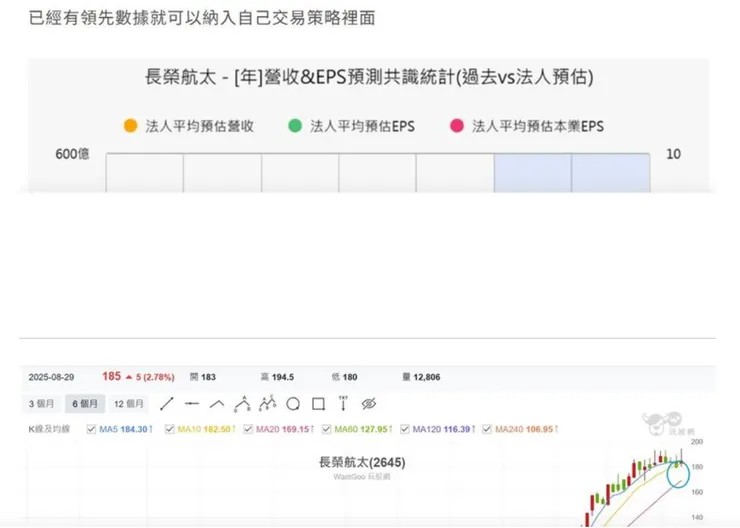Select the horizontal line drawing tool
This screenshot has width=740, height=528.
(x=192, y=404)
